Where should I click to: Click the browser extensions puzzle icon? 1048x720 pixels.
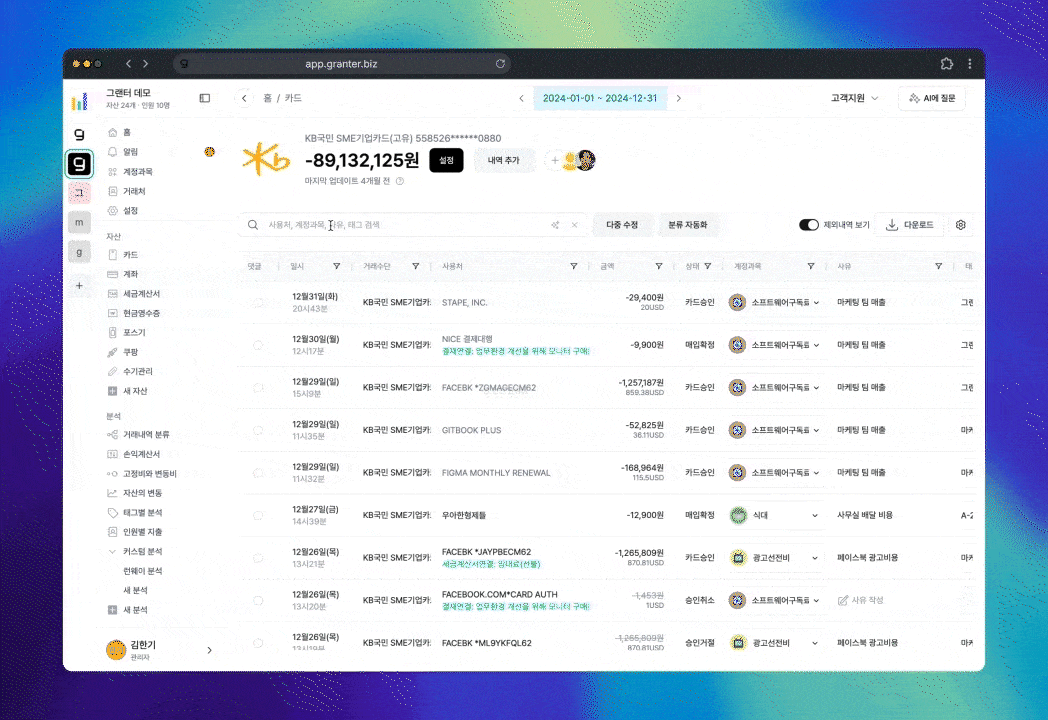point(946,64)
